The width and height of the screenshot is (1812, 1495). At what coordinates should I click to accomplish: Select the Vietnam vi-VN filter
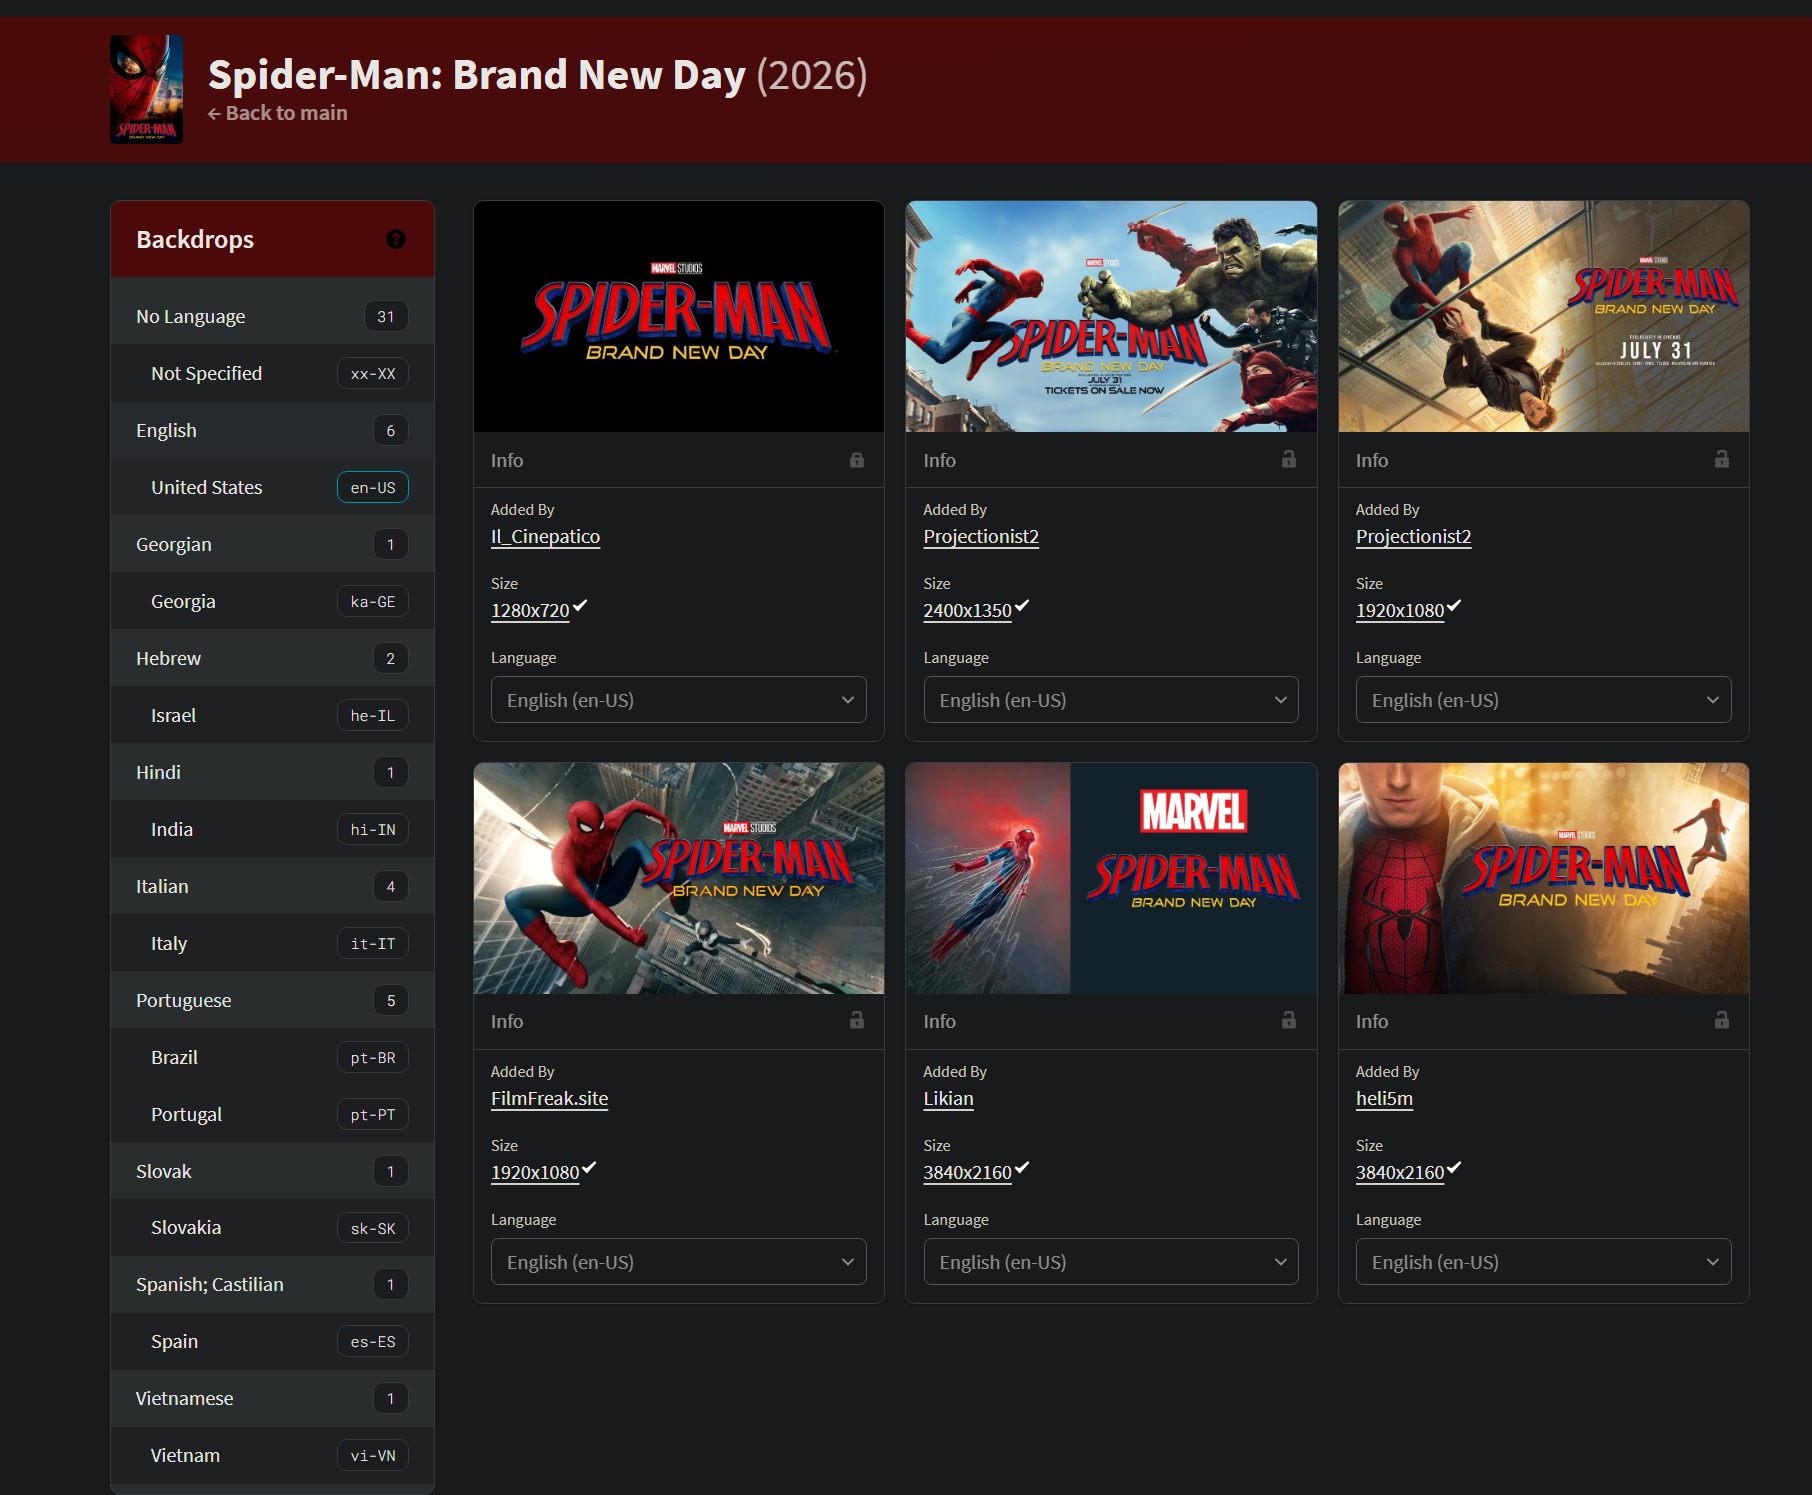272,1455
